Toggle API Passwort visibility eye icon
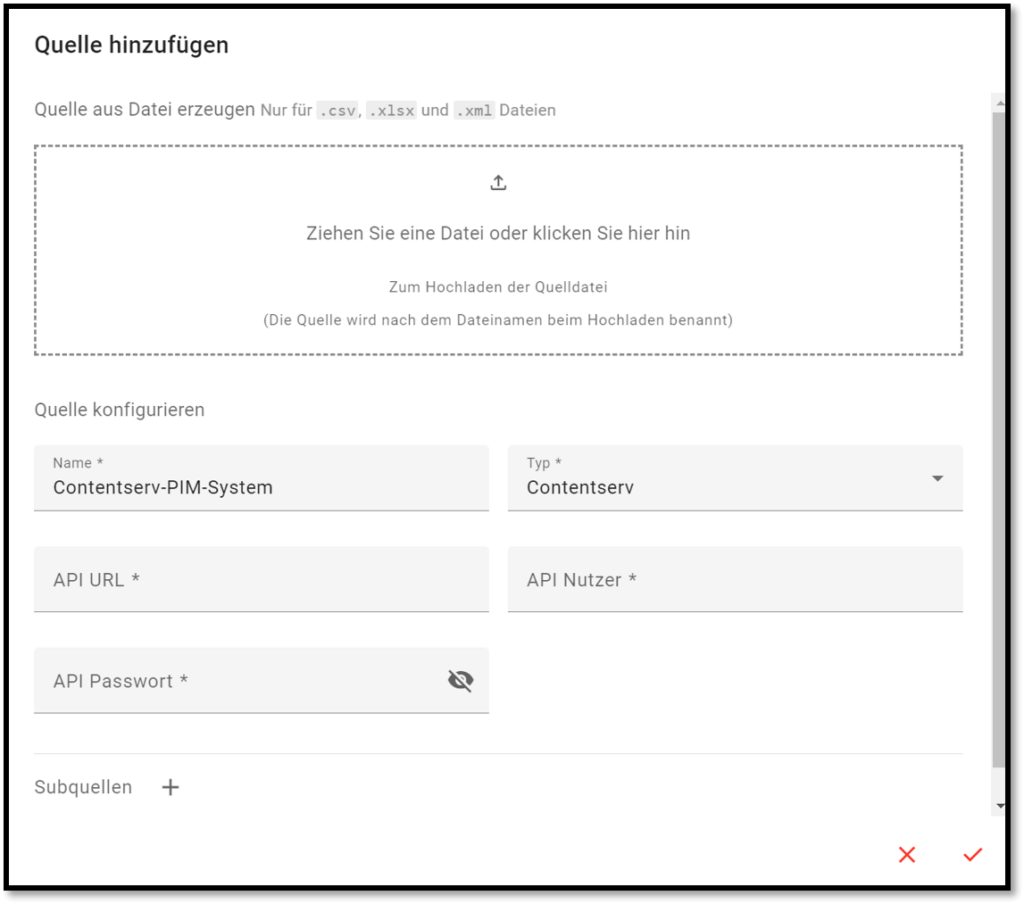 tap(460, 681)
